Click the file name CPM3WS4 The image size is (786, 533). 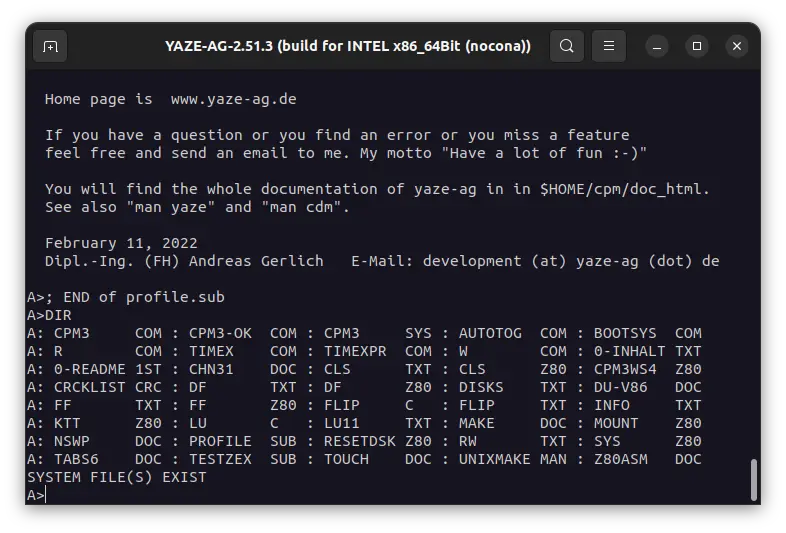tap(625, 370)
